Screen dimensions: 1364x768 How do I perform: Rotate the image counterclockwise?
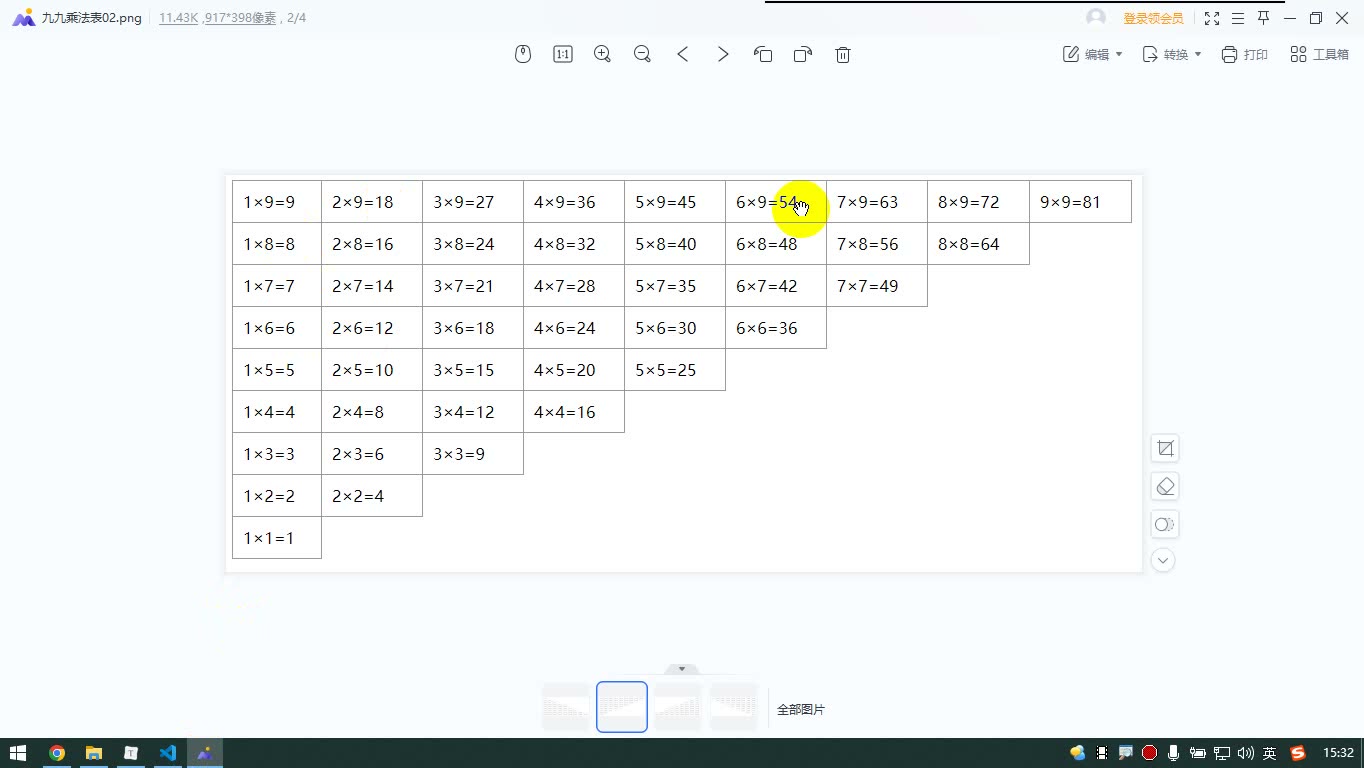763,54
